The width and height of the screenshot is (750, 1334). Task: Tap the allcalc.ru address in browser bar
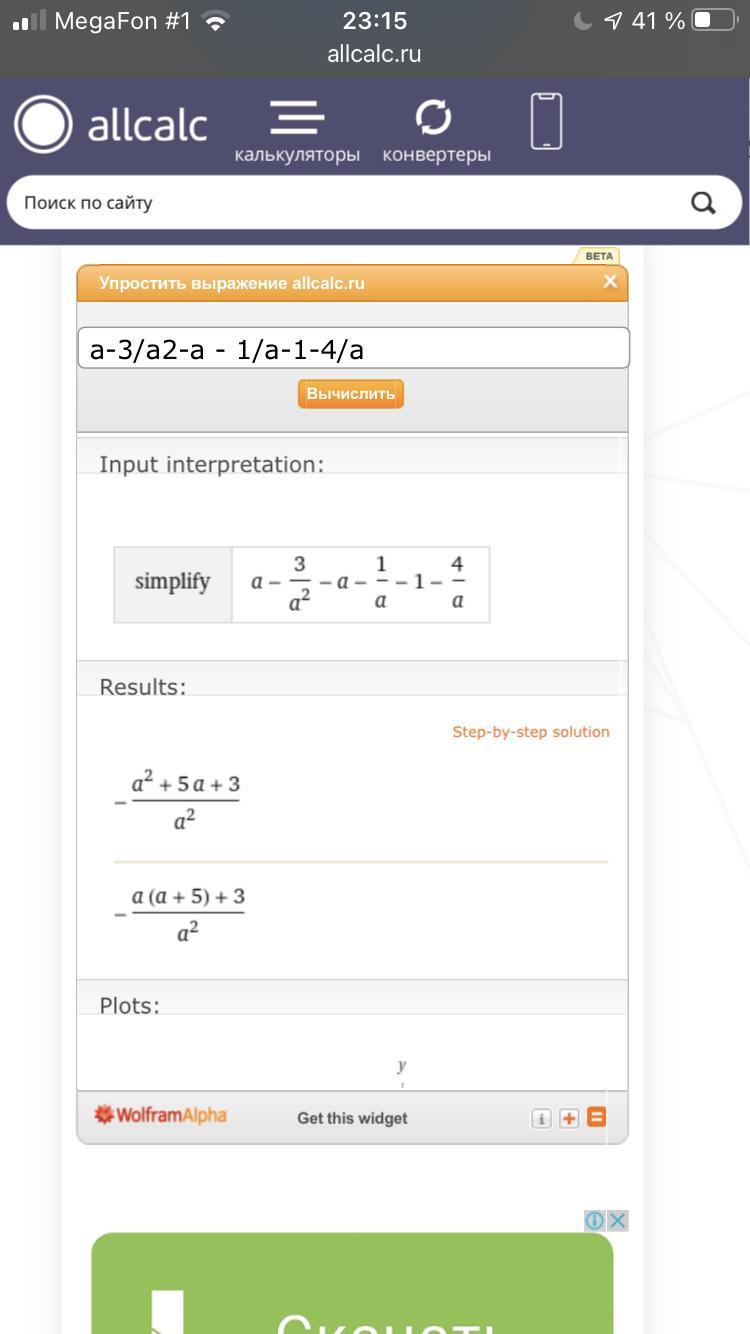(374, 54)
